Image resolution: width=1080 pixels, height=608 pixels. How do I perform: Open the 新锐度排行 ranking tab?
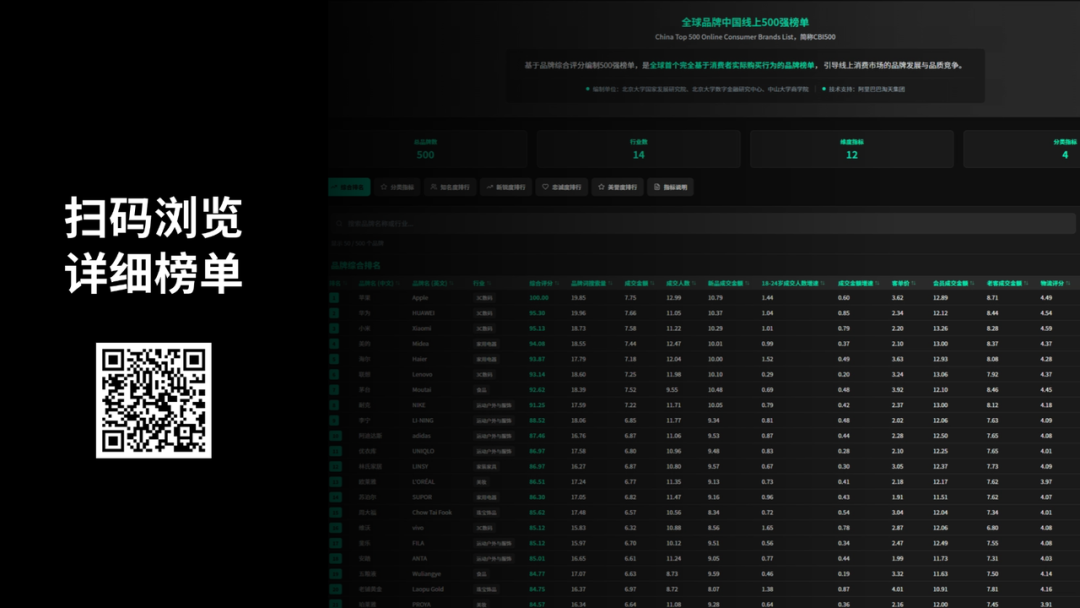(506, 187)
